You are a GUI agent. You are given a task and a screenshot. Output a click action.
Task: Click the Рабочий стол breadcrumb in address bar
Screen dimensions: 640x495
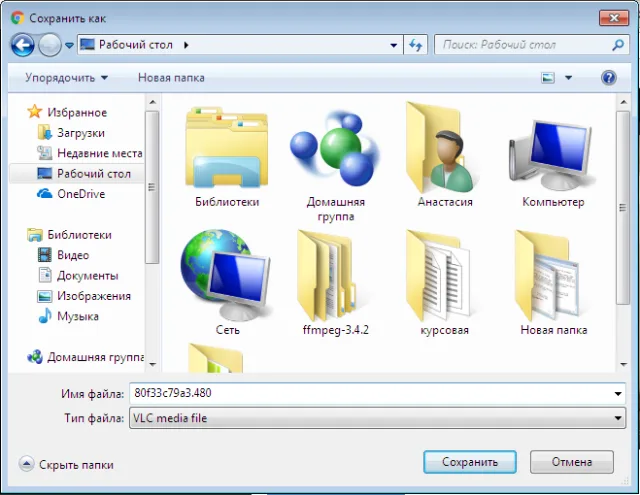point(136,44)
